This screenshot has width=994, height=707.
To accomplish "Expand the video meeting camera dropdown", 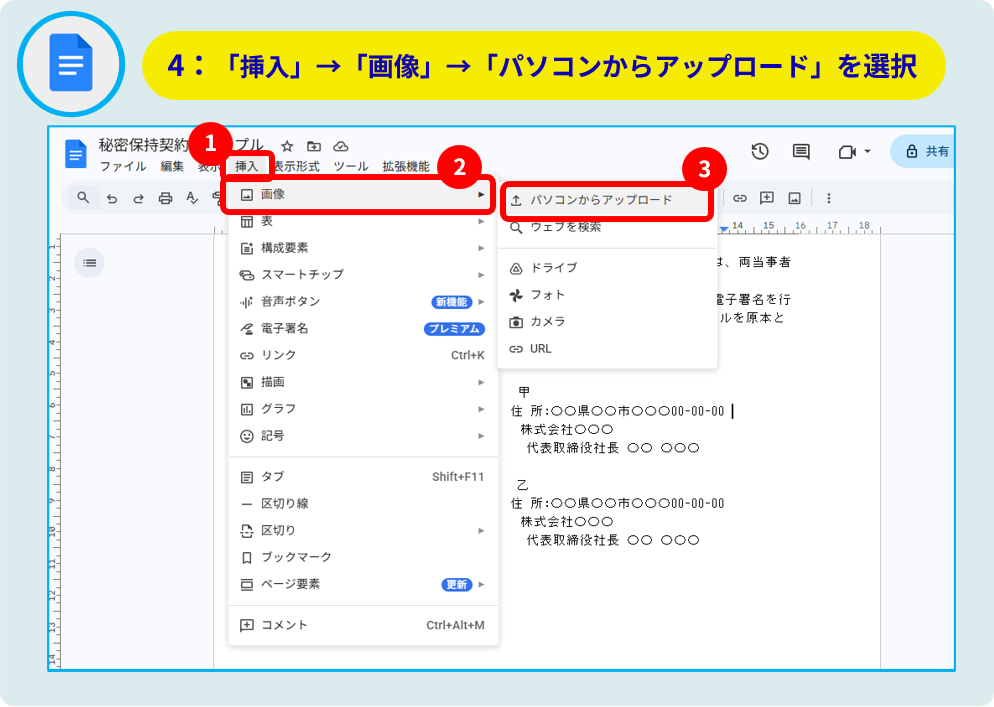I will [x=867, y=152].
